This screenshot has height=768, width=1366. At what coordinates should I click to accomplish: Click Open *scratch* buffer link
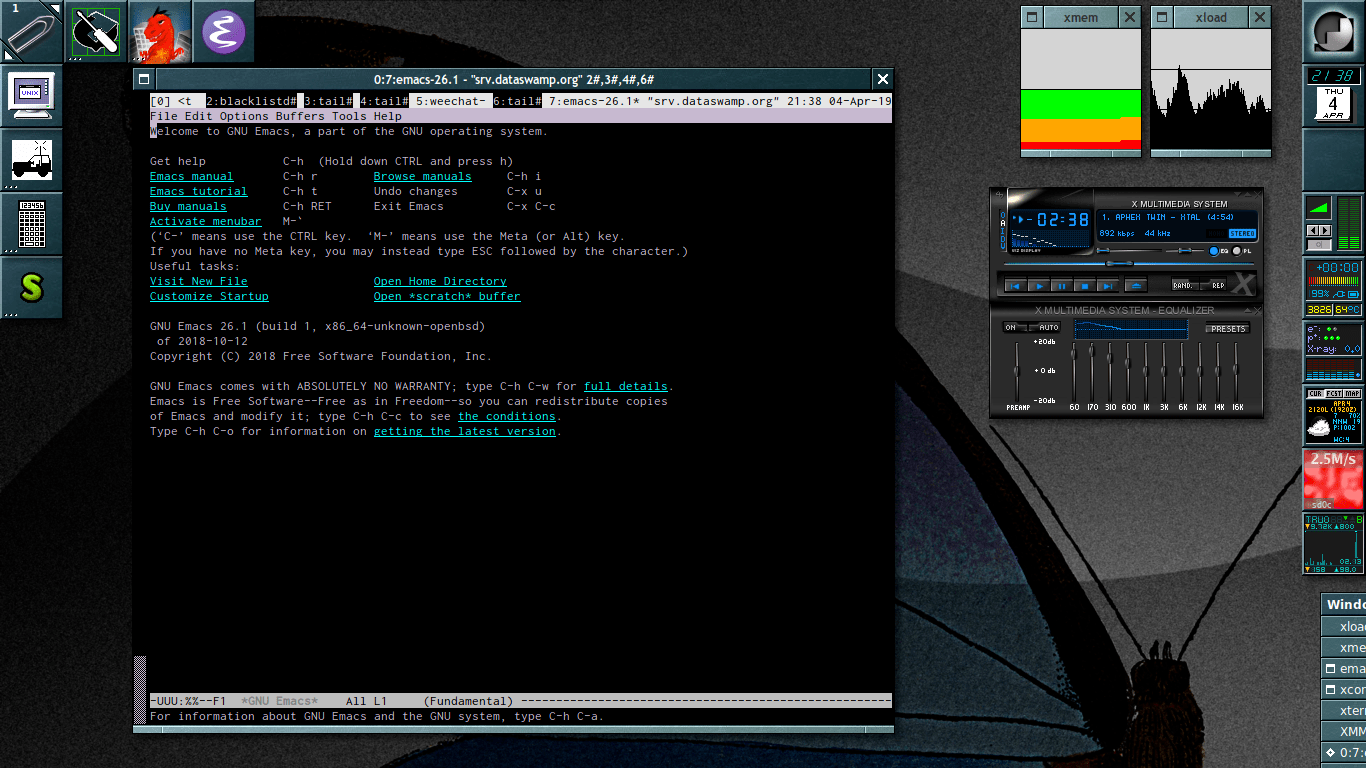[x=447, y=296]
